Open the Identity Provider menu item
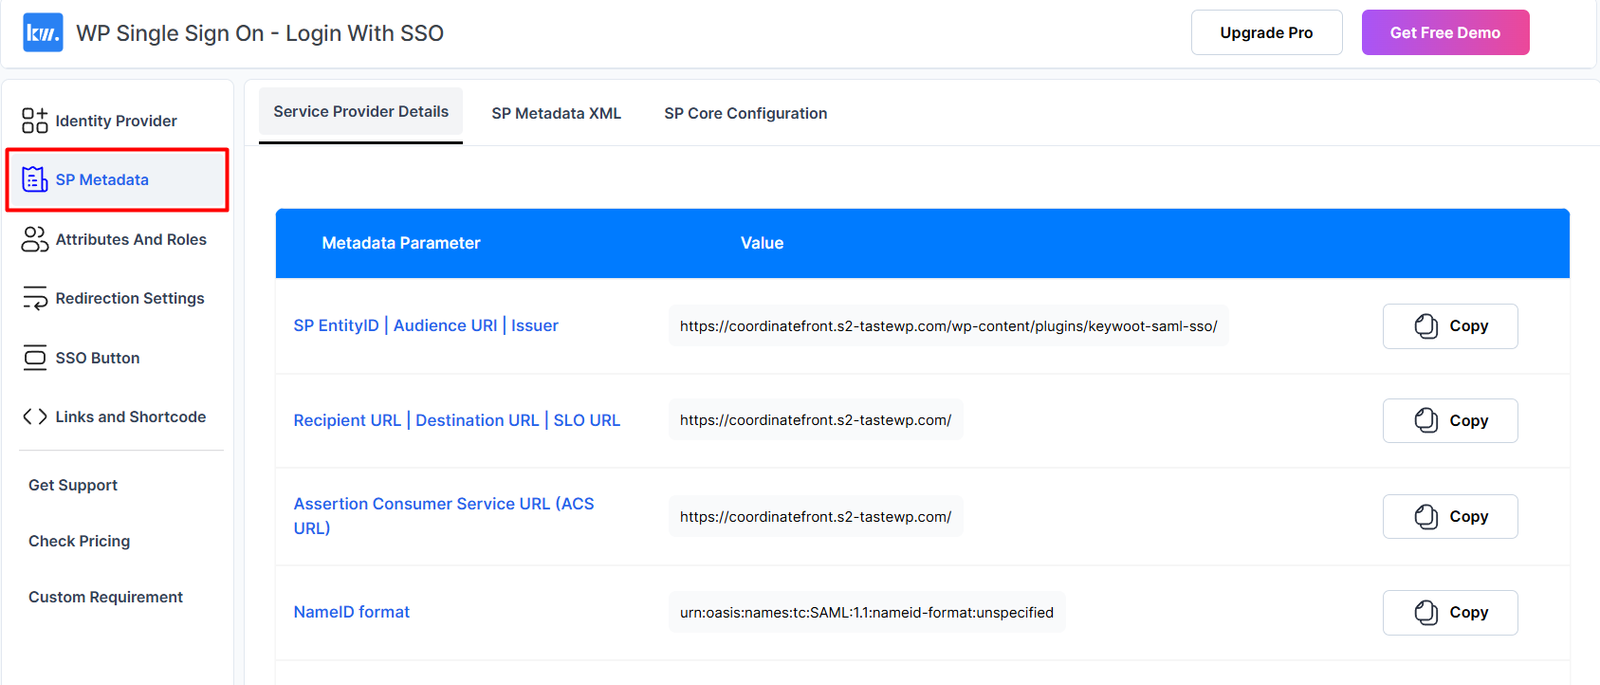The height and width of the screenshot is (685, 1600). point(117,121)
